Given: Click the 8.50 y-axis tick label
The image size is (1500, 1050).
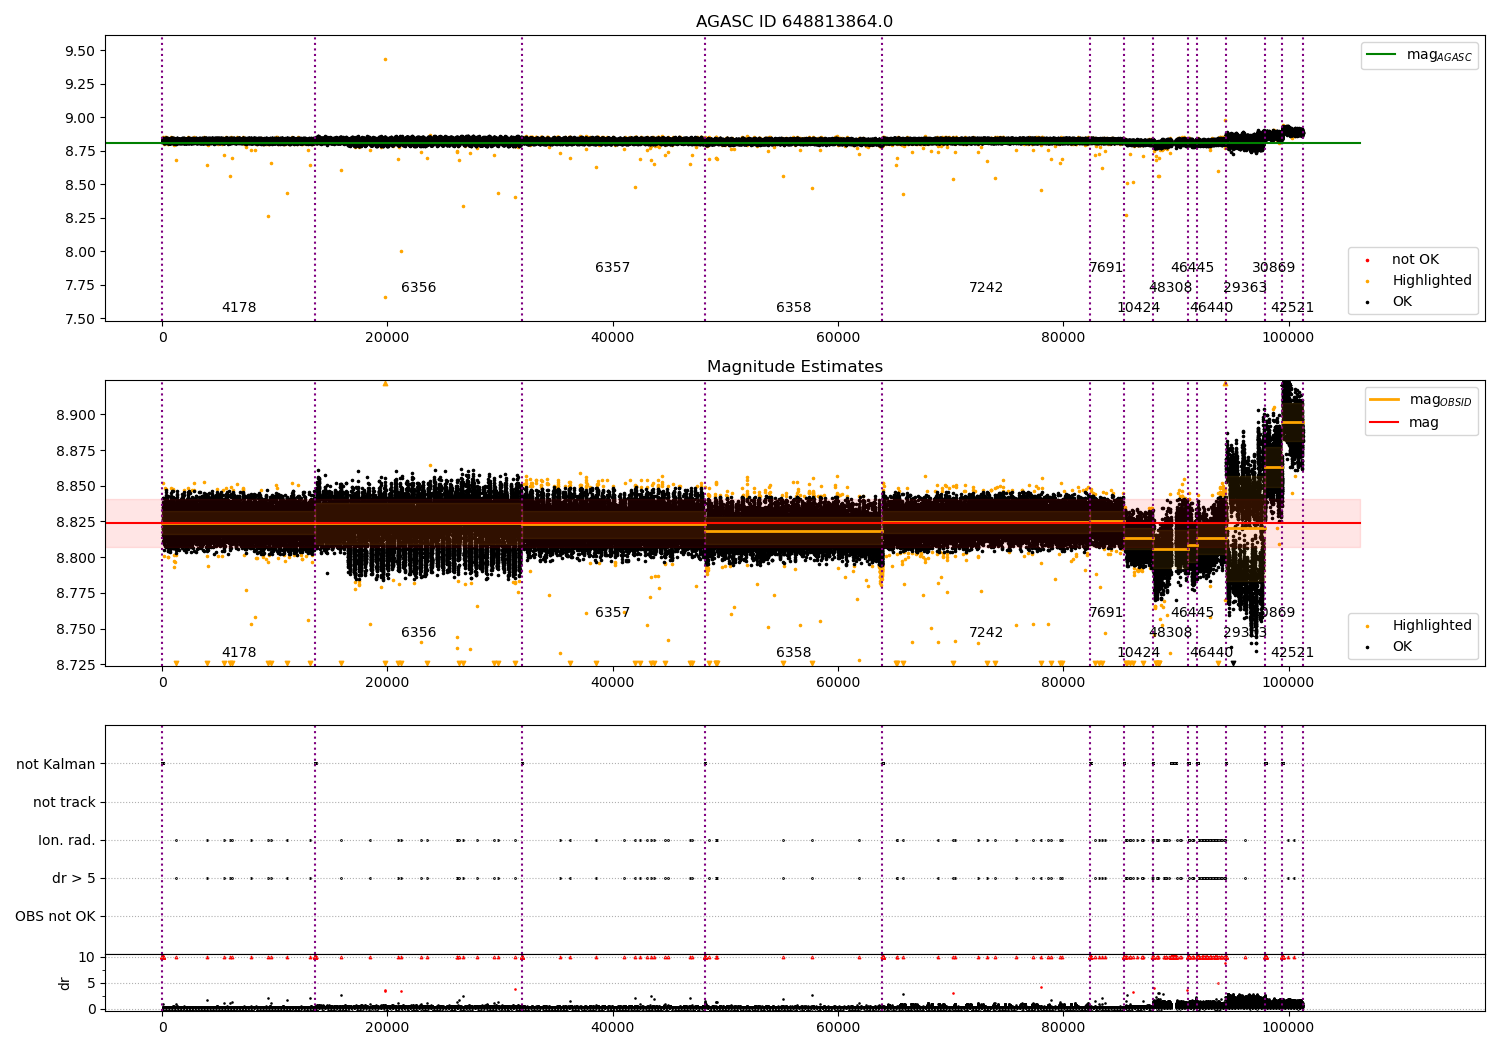Looking at the screenshot, I should (x=78, y=185).
